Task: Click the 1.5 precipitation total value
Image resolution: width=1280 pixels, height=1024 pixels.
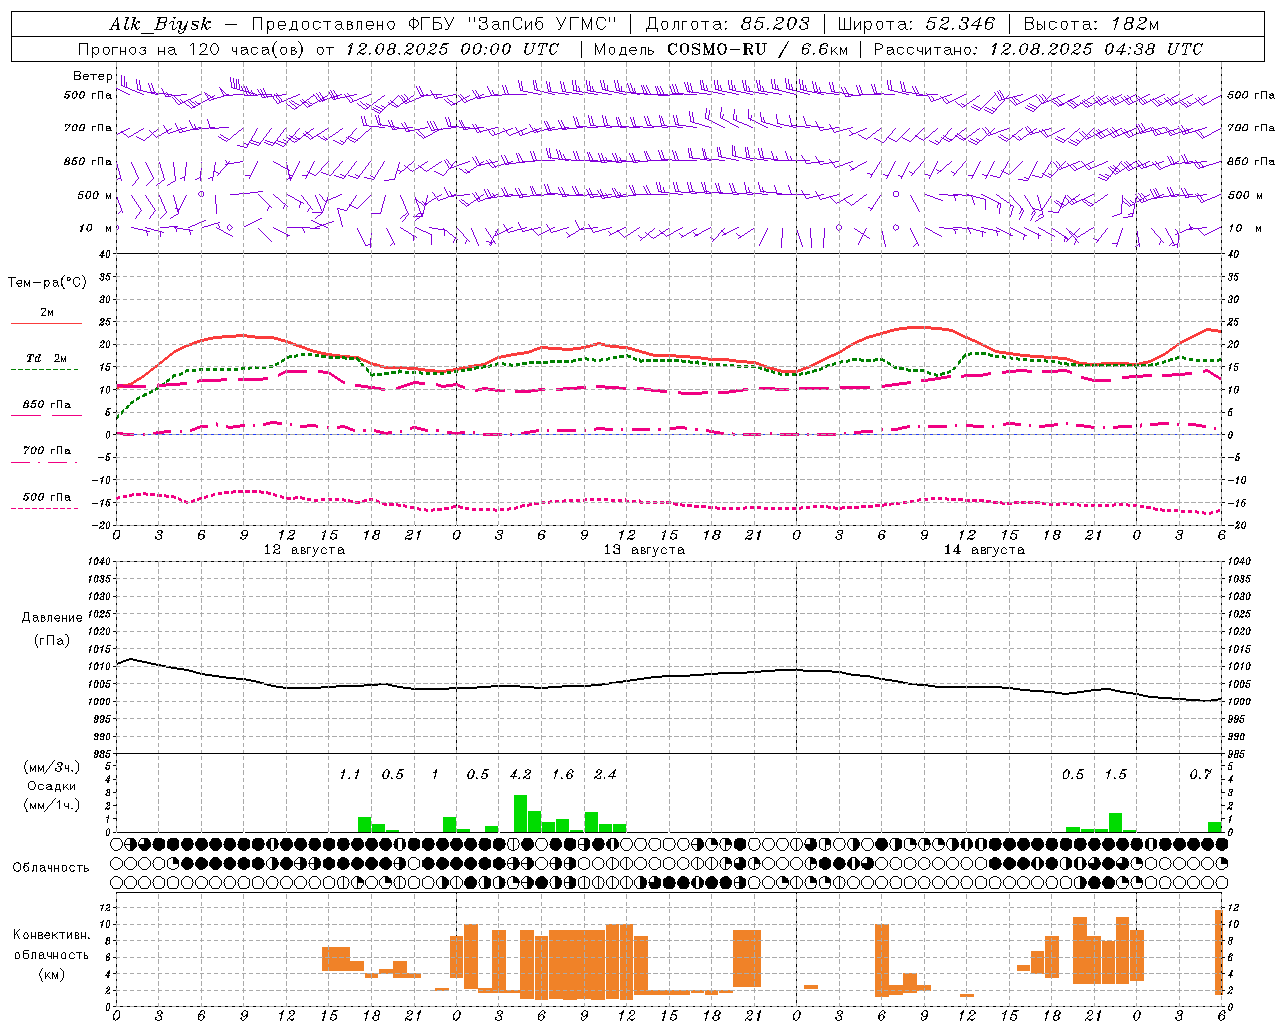Action: [x=1115, y=774]
